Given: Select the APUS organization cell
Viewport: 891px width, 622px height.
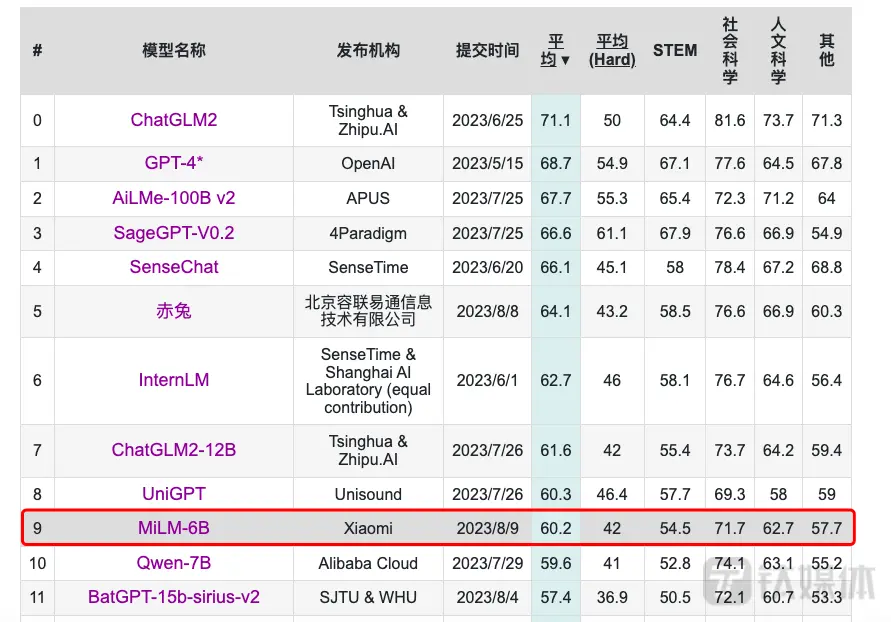Looking at the screenshot, I should click(x=368, y=198).
